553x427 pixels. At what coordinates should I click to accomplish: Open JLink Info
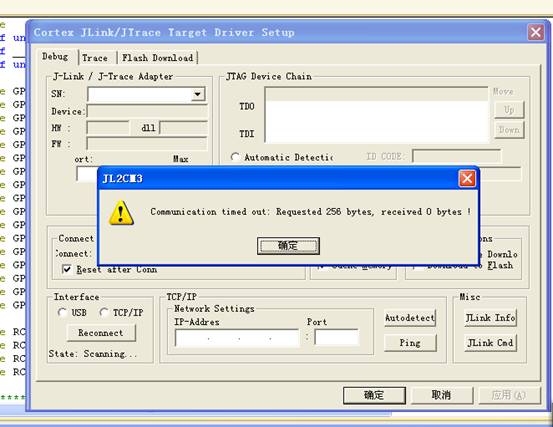pyautogui.click(x=490, y=318)
